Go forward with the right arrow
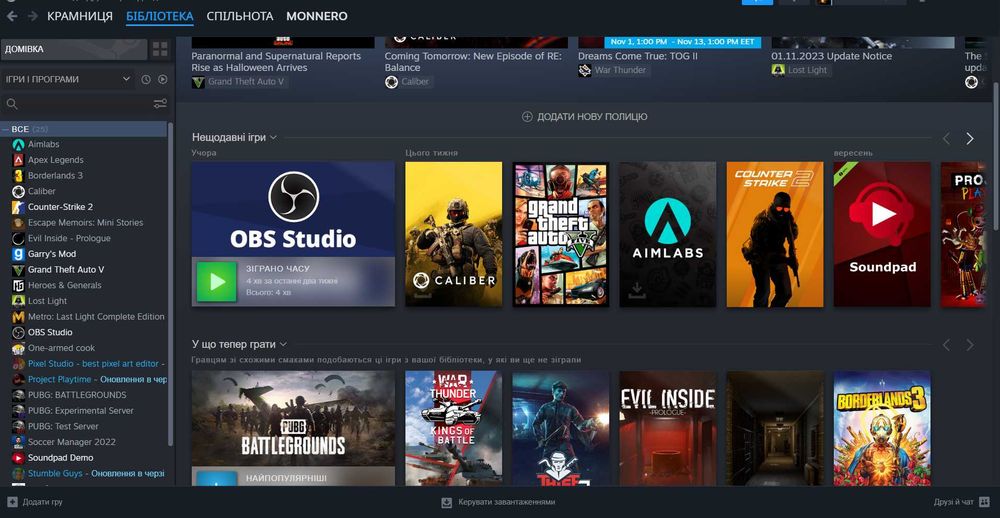 click(x=31, y=17)
